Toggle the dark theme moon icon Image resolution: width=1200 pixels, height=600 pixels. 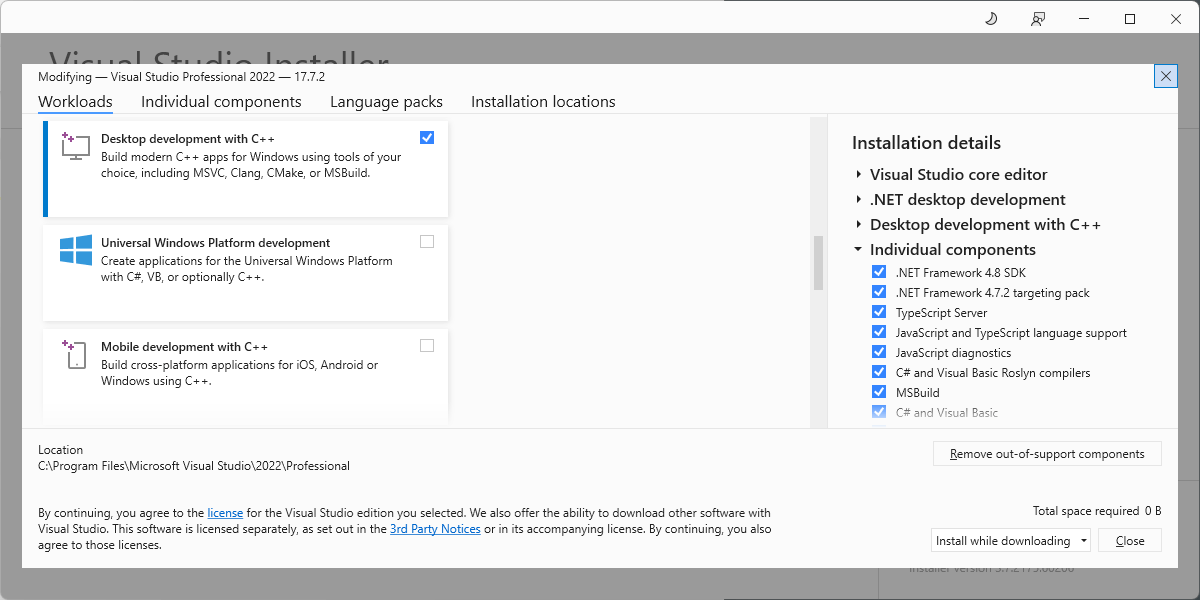(991, 19)
